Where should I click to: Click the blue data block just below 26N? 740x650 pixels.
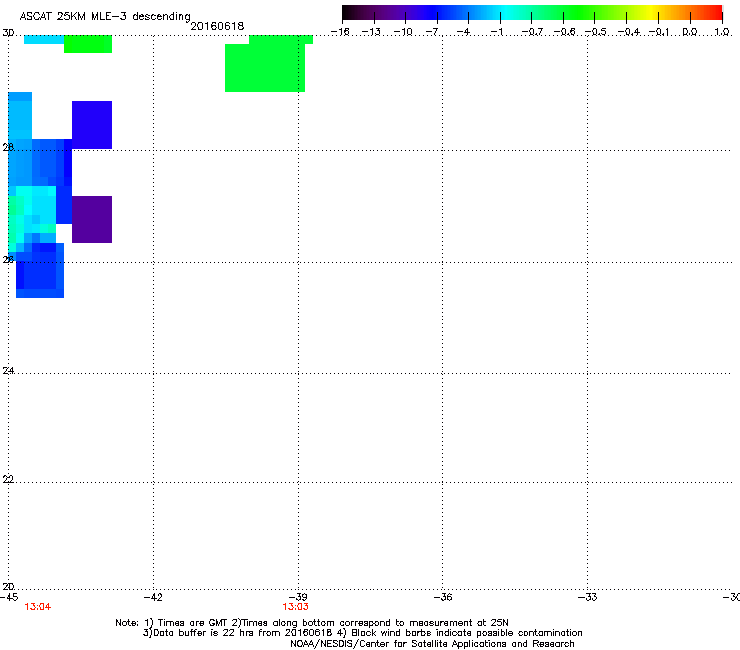[40, 275]
